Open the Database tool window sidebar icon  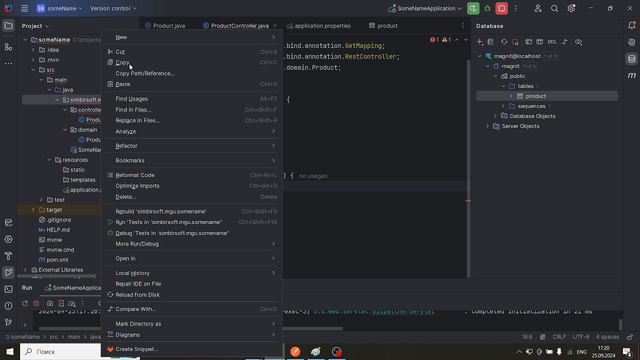pos(631,59)
